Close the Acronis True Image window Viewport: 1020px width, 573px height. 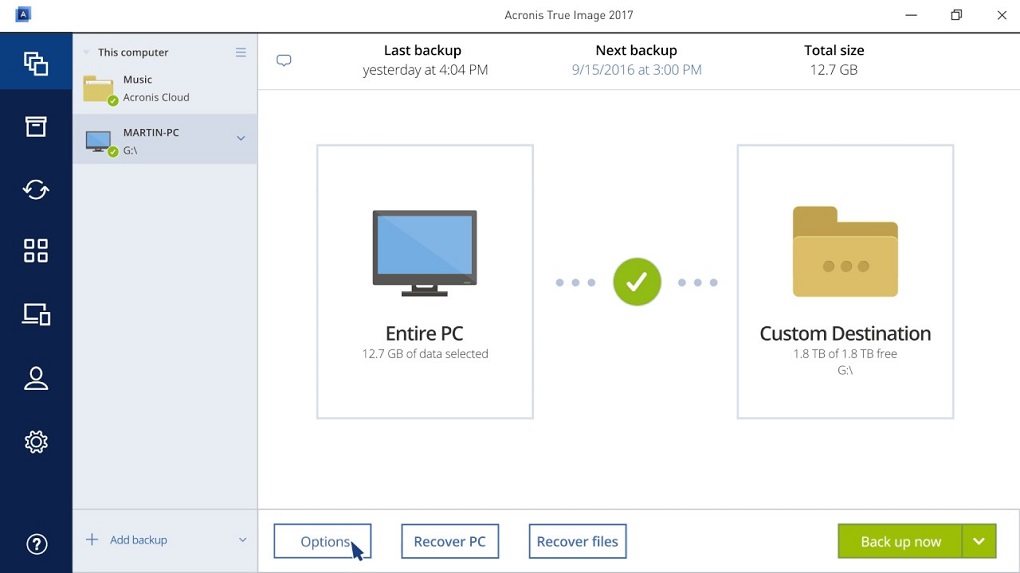click(1002, 15)
